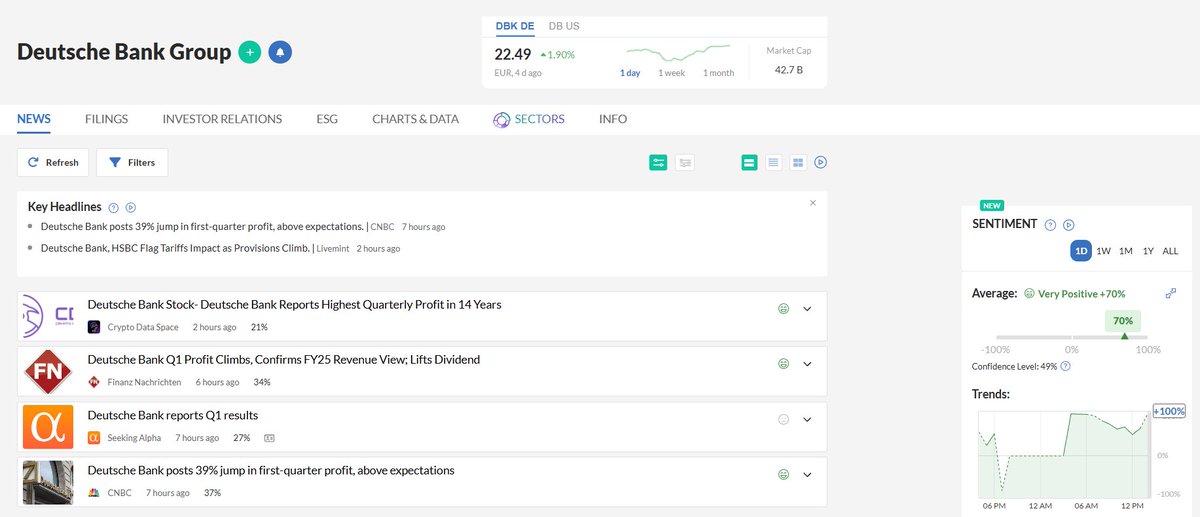Open help icon beside Key Headlines
This screenshot has height=517, width=1200.
113,207
